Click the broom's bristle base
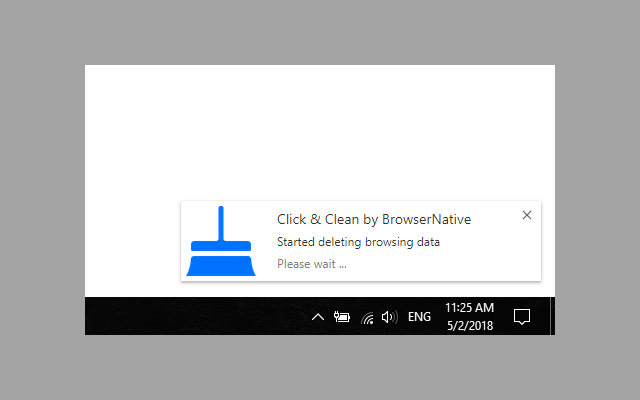This screenshot has height=400, width=640. point(221,266)
